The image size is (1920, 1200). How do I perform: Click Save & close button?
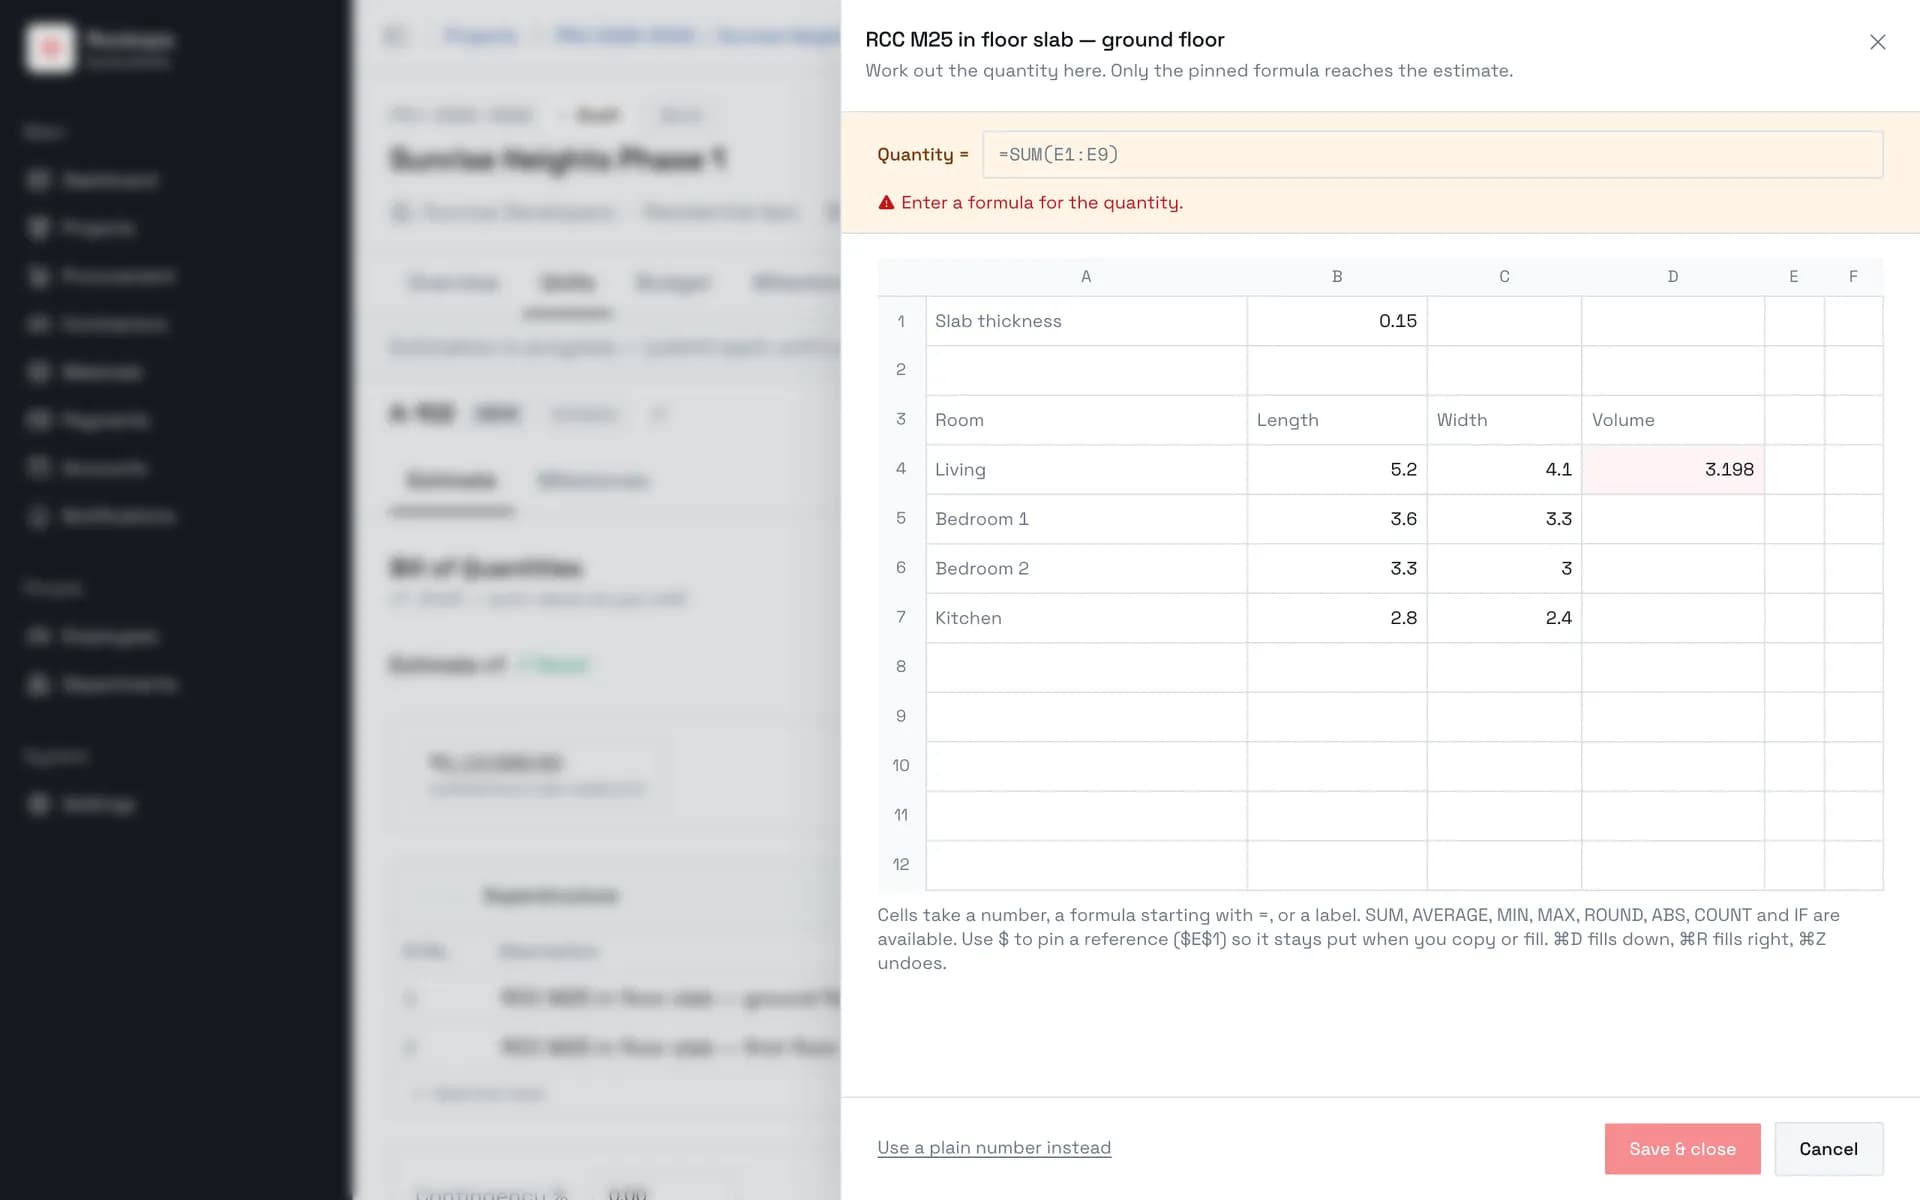1682,1149
